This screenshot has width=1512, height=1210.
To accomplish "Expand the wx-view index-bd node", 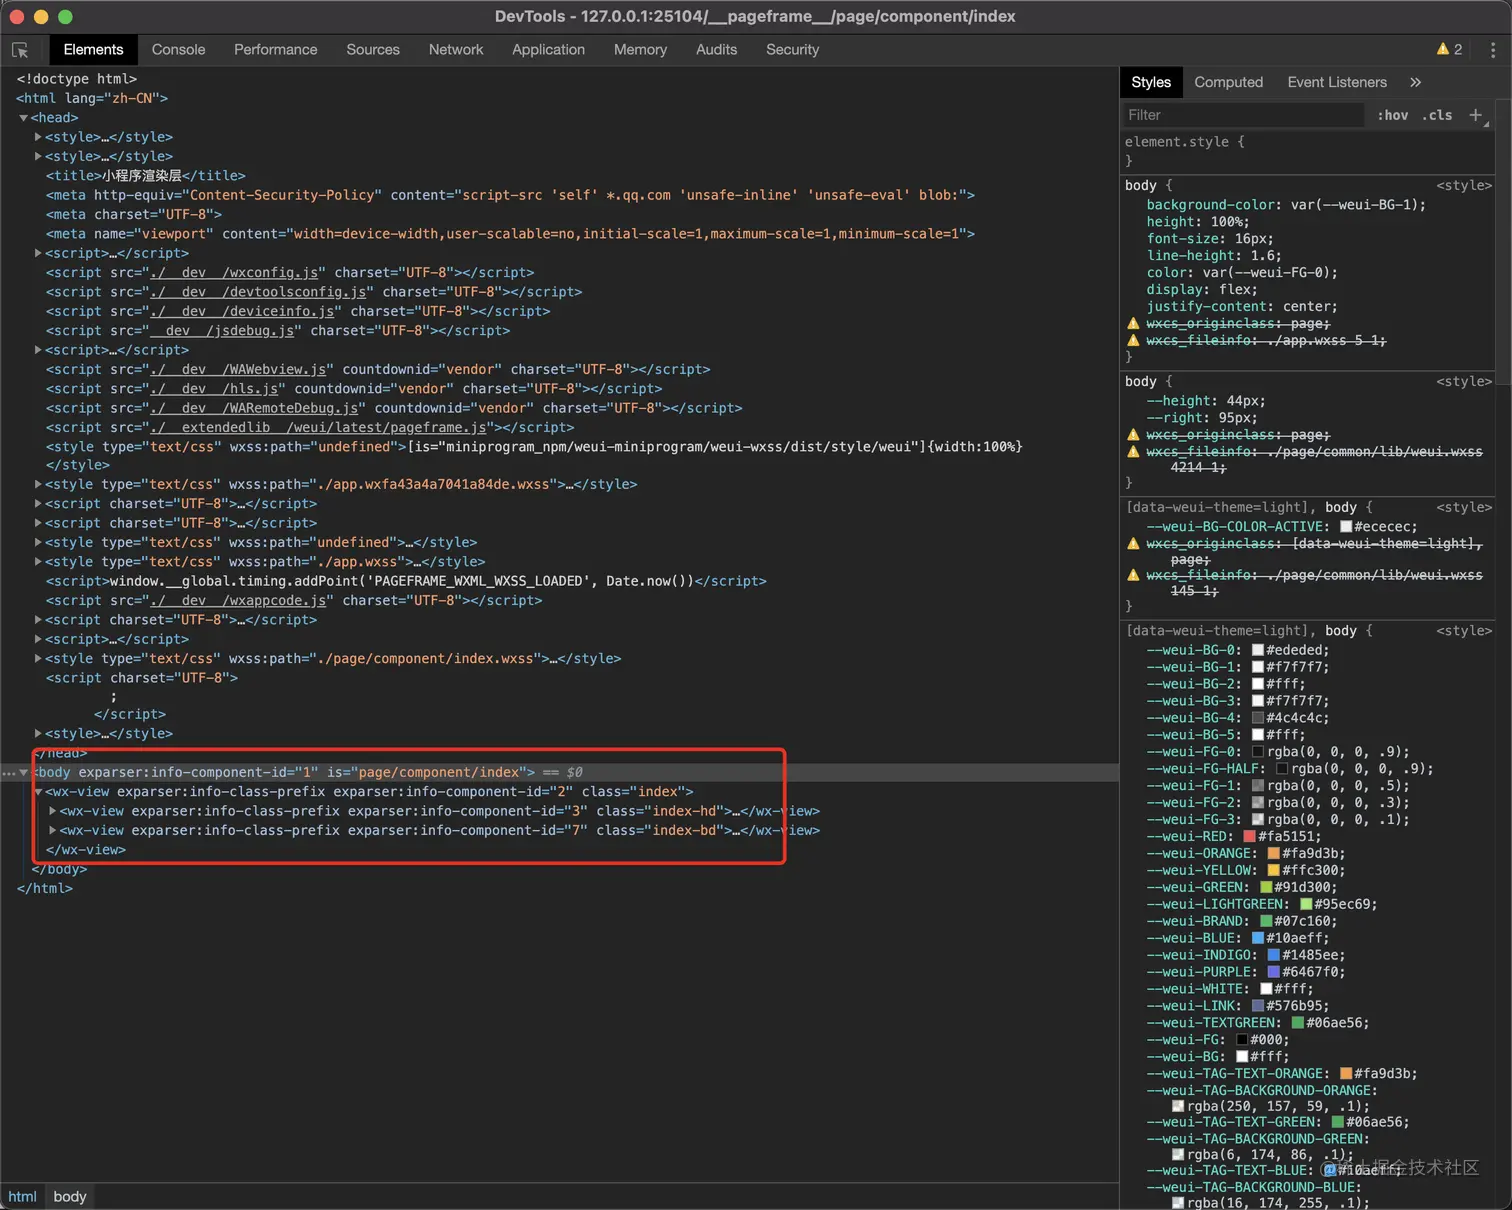I will pyautogui.click(x=52, y=830).
